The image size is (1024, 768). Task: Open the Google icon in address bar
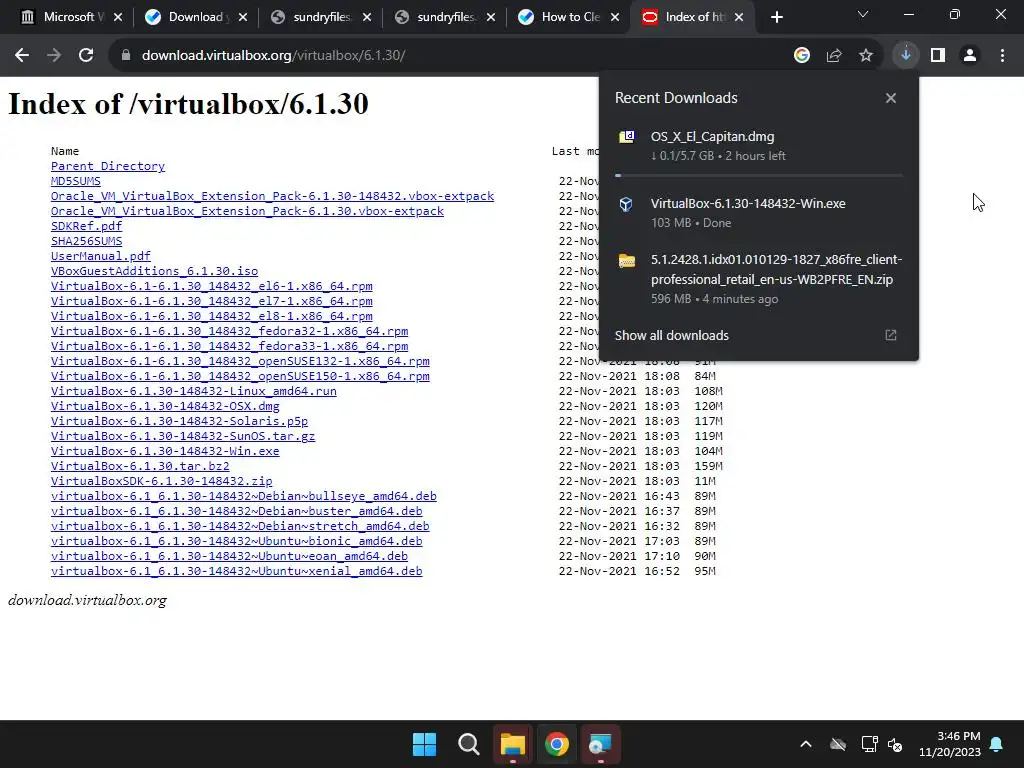point(802,56)
